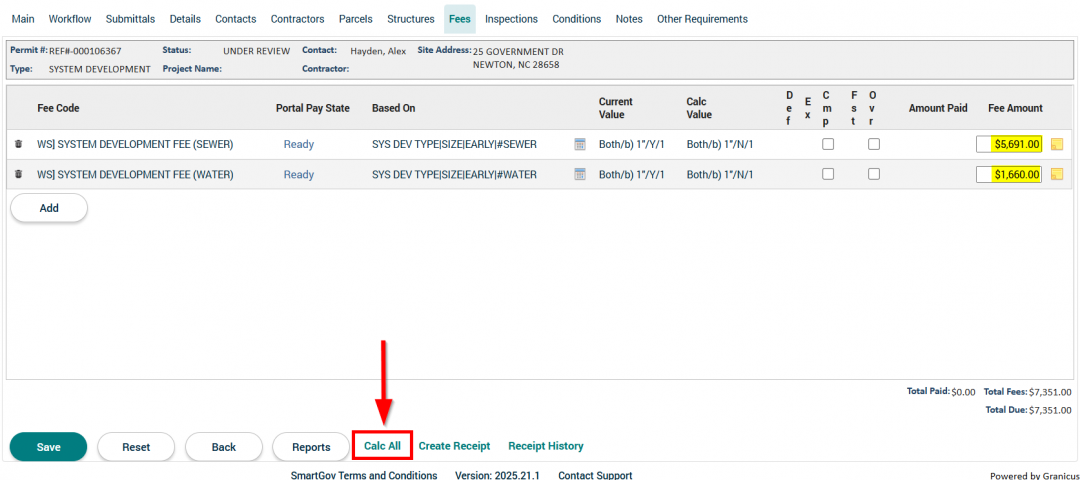Image resolution: width=1080 pixels, height=480 pixels.
Task: Open calculator icon for the WATER fee
Action: pyautogui.click(x=580, y=174)
